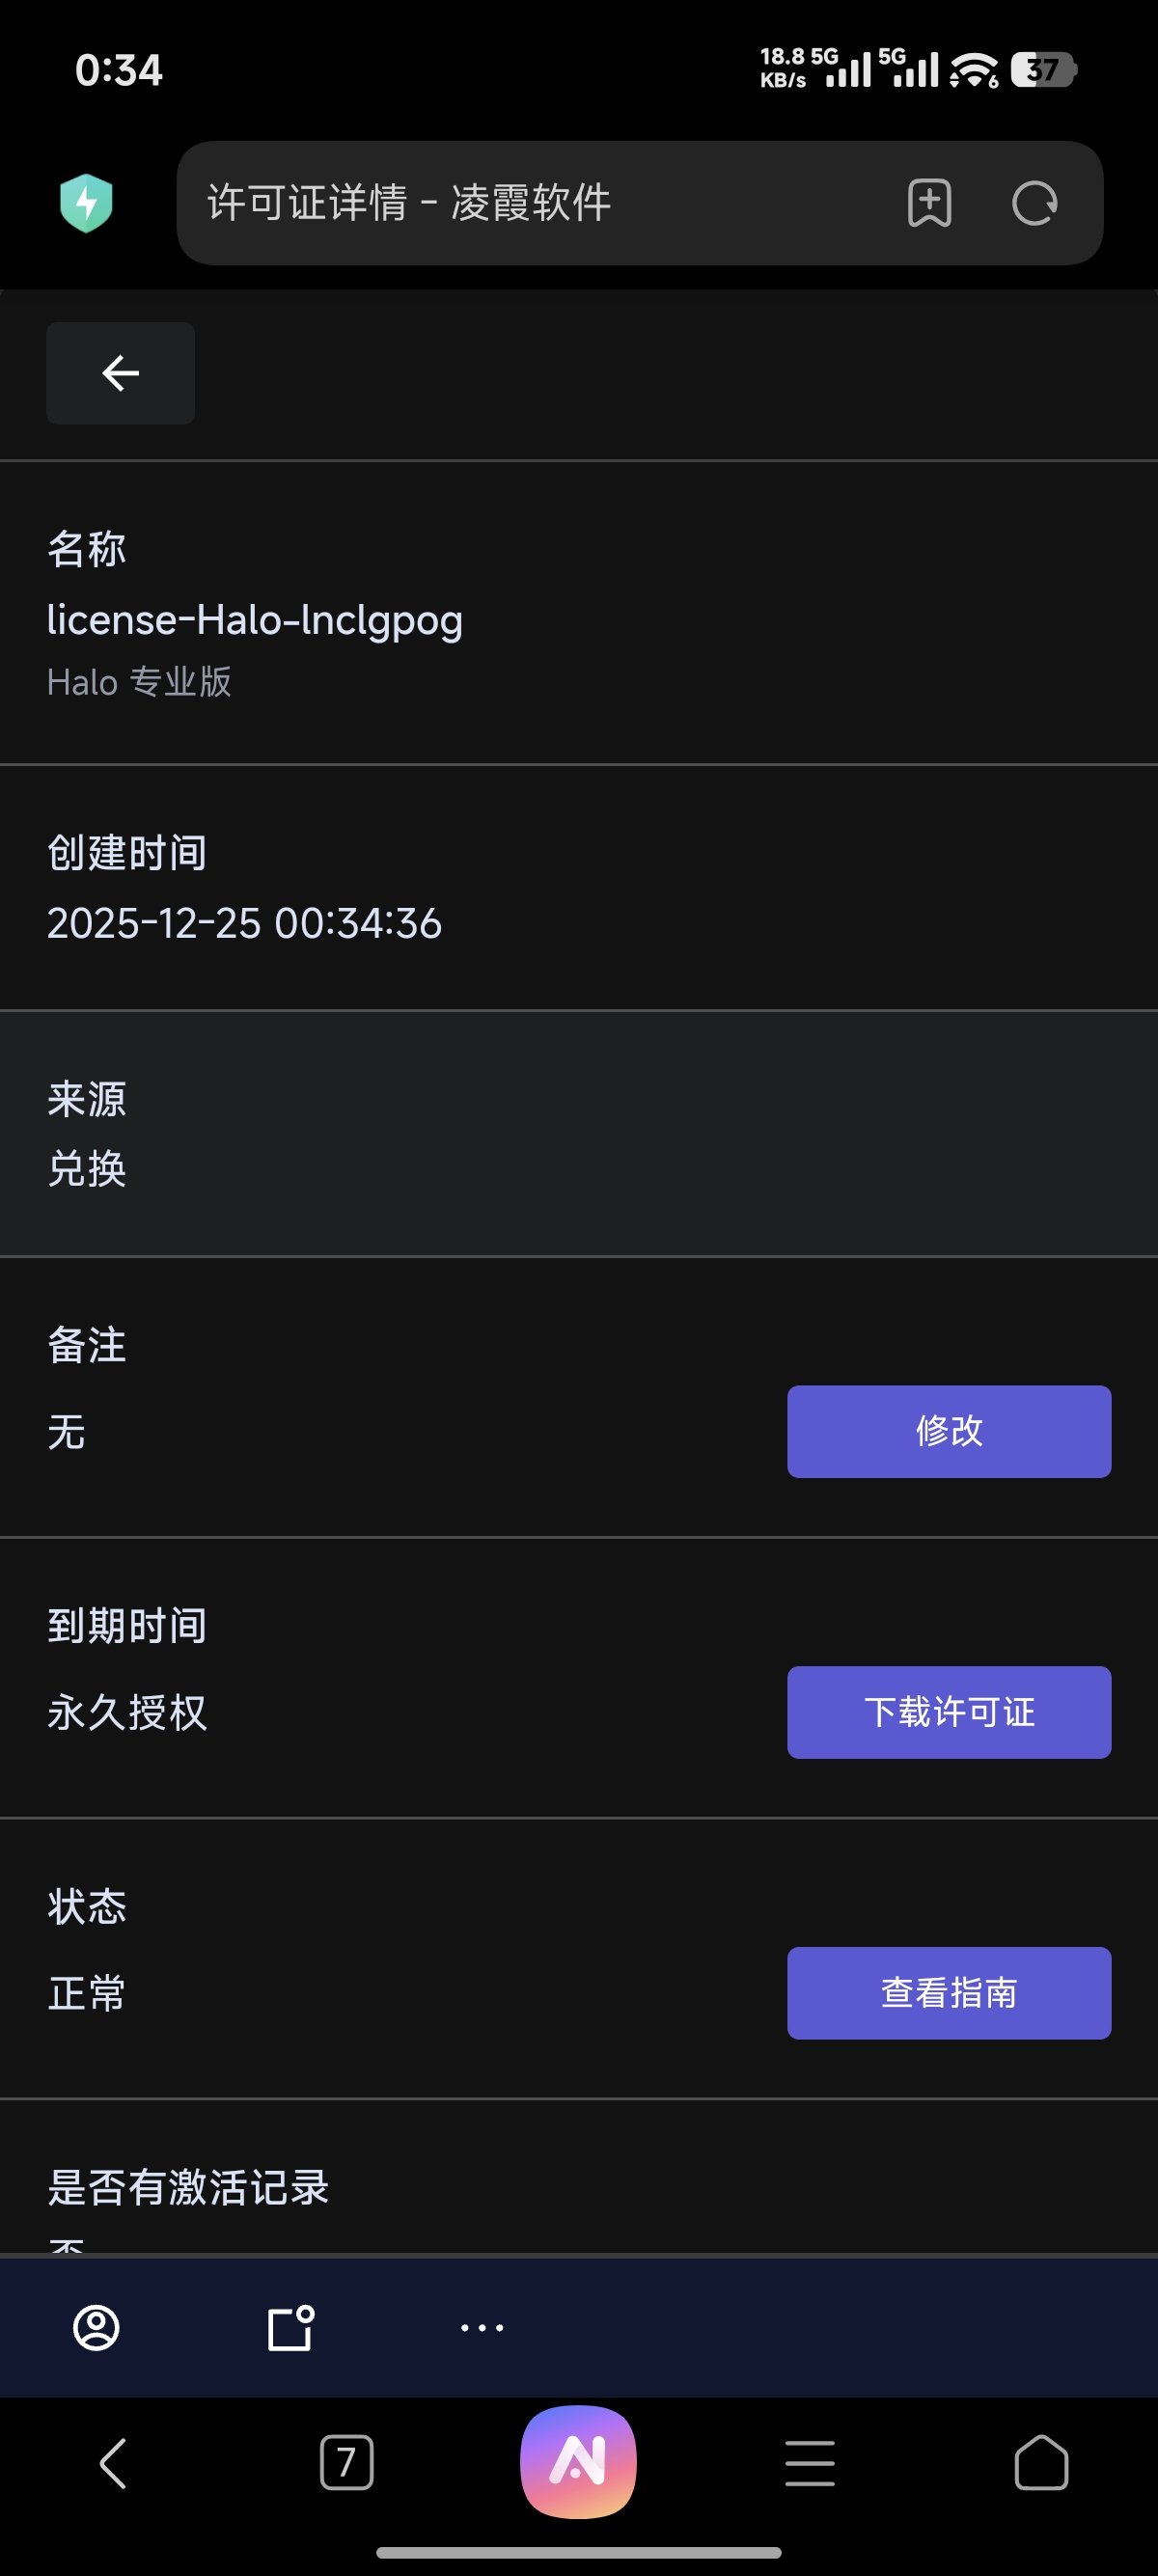Open the browser hamburger menu
This screenshot has width=1158, height=2576.
click(810, 2462)
